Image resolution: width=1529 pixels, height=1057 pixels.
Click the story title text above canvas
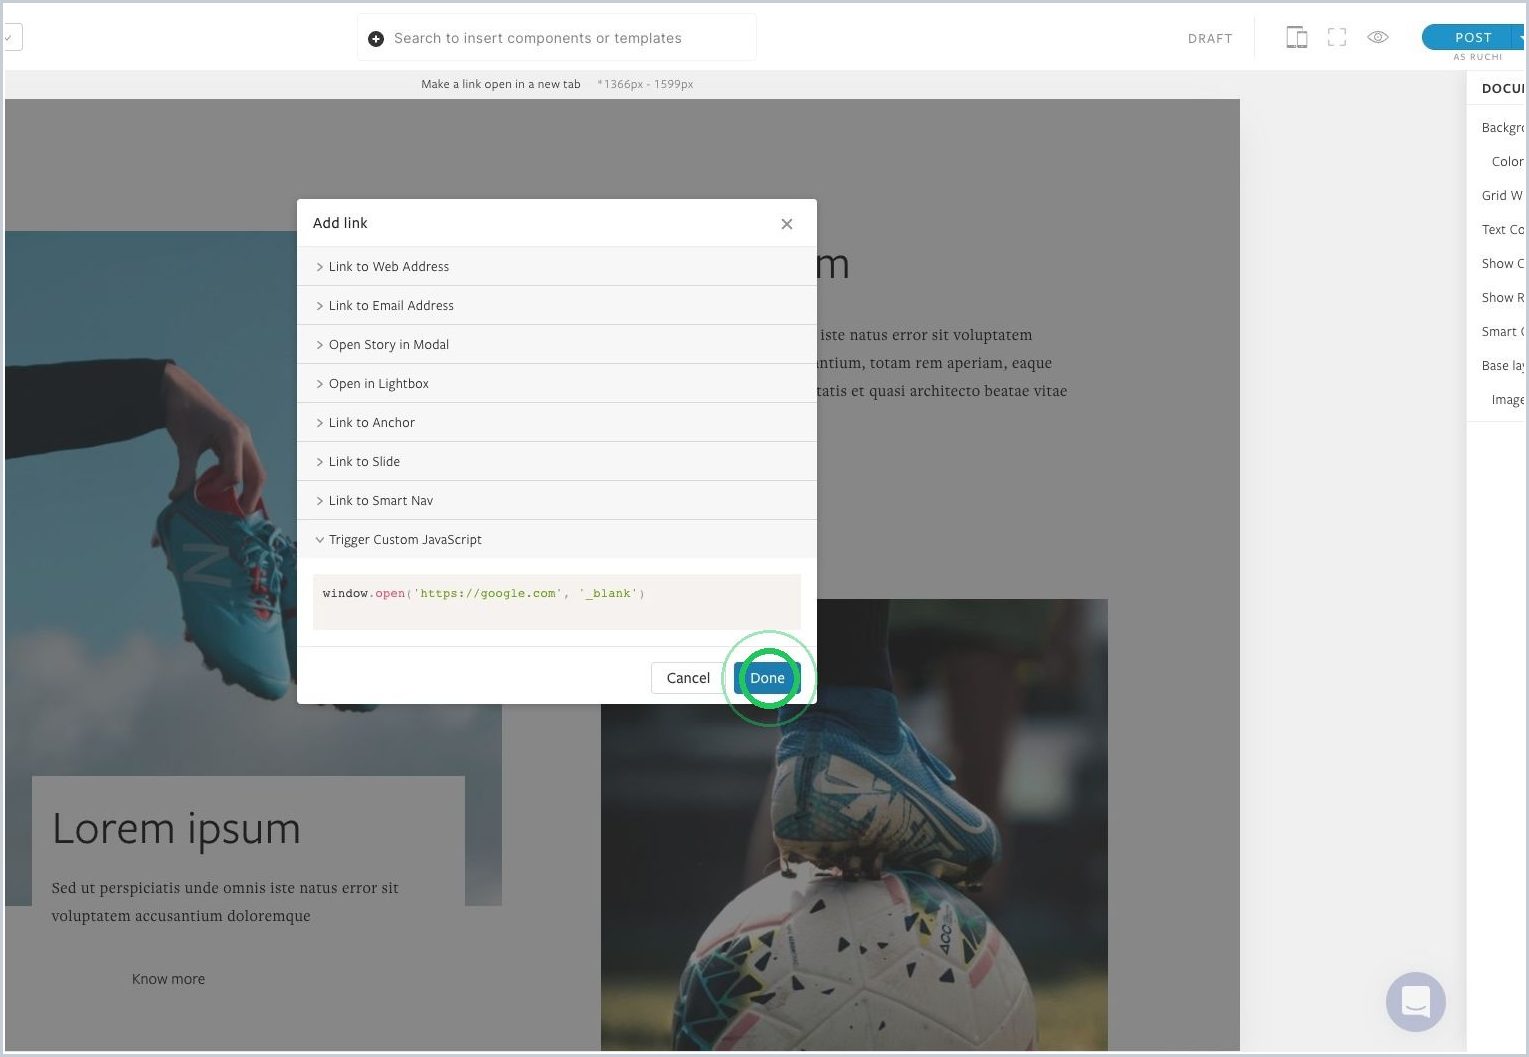[501, 84]
